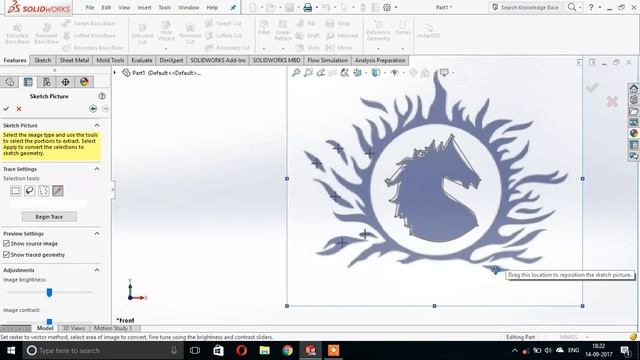This screenshot has width=640, height=360.
Task: Adjust the Image contrast slider handle
Action: [x=49, y=322]
